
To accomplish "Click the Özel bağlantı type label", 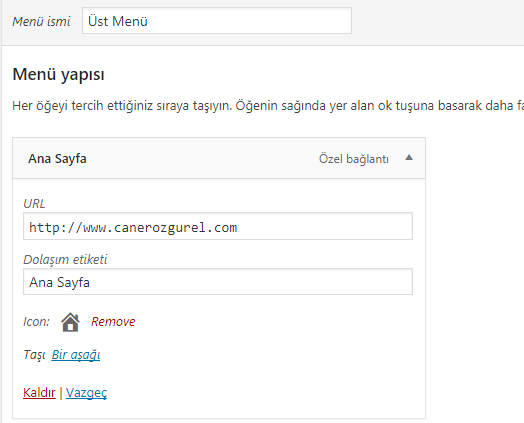I will click(x=354, y=159).
